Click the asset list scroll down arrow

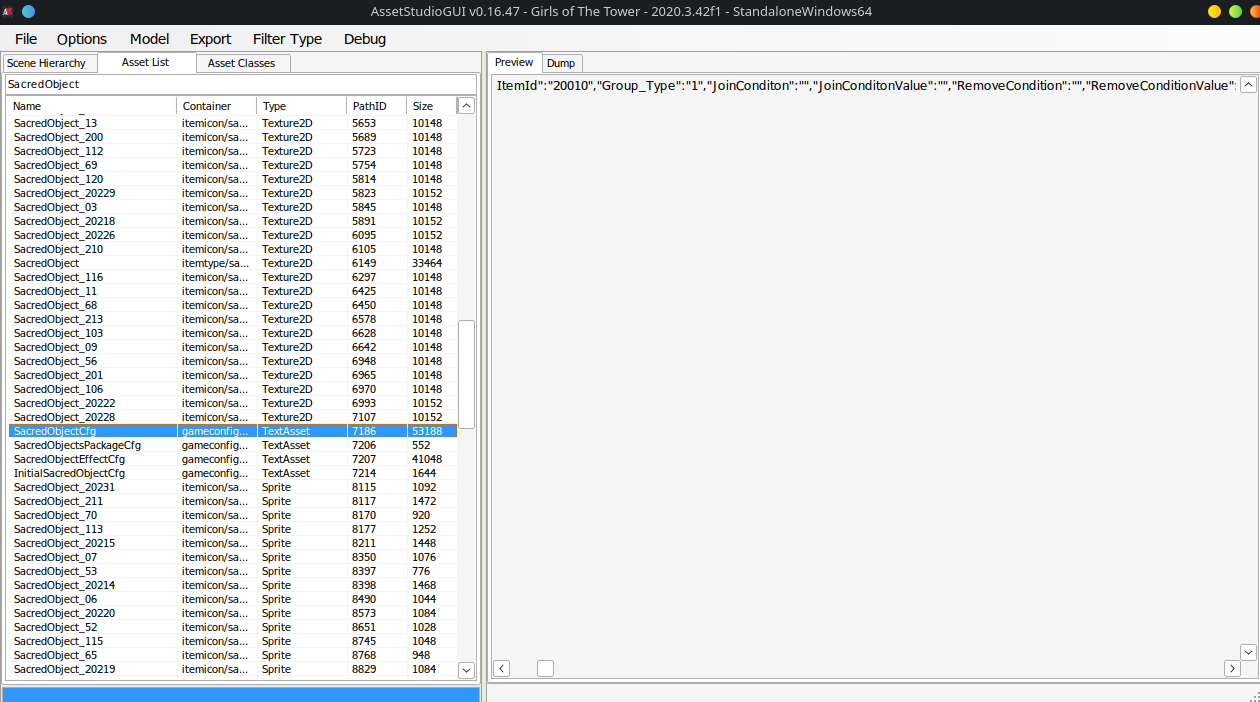(466, 670)
